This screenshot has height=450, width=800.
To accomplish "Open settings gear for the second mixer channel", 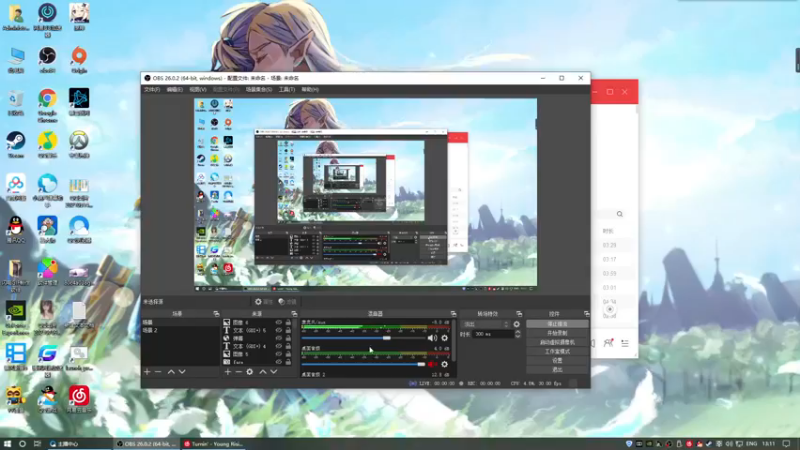I will [444, 364].
